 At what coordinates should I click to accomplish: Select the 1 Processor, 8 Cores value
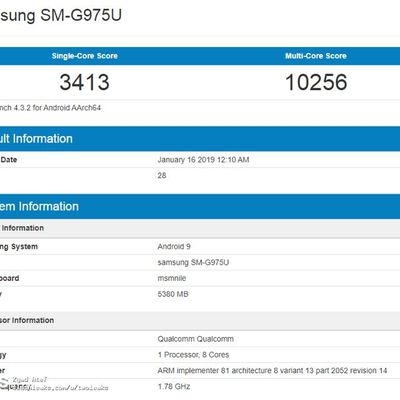[193, 355]
